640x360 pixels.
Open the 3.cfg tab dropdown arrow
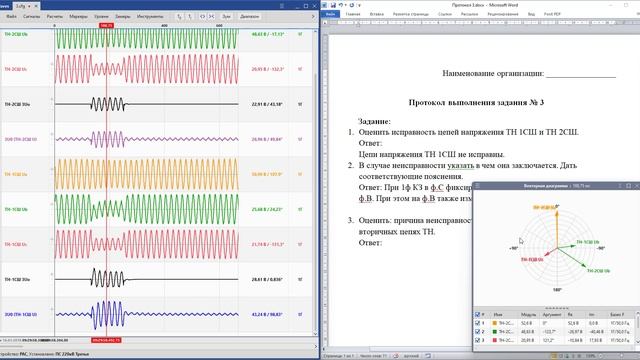pyautogui.click(x=29, y=6)
